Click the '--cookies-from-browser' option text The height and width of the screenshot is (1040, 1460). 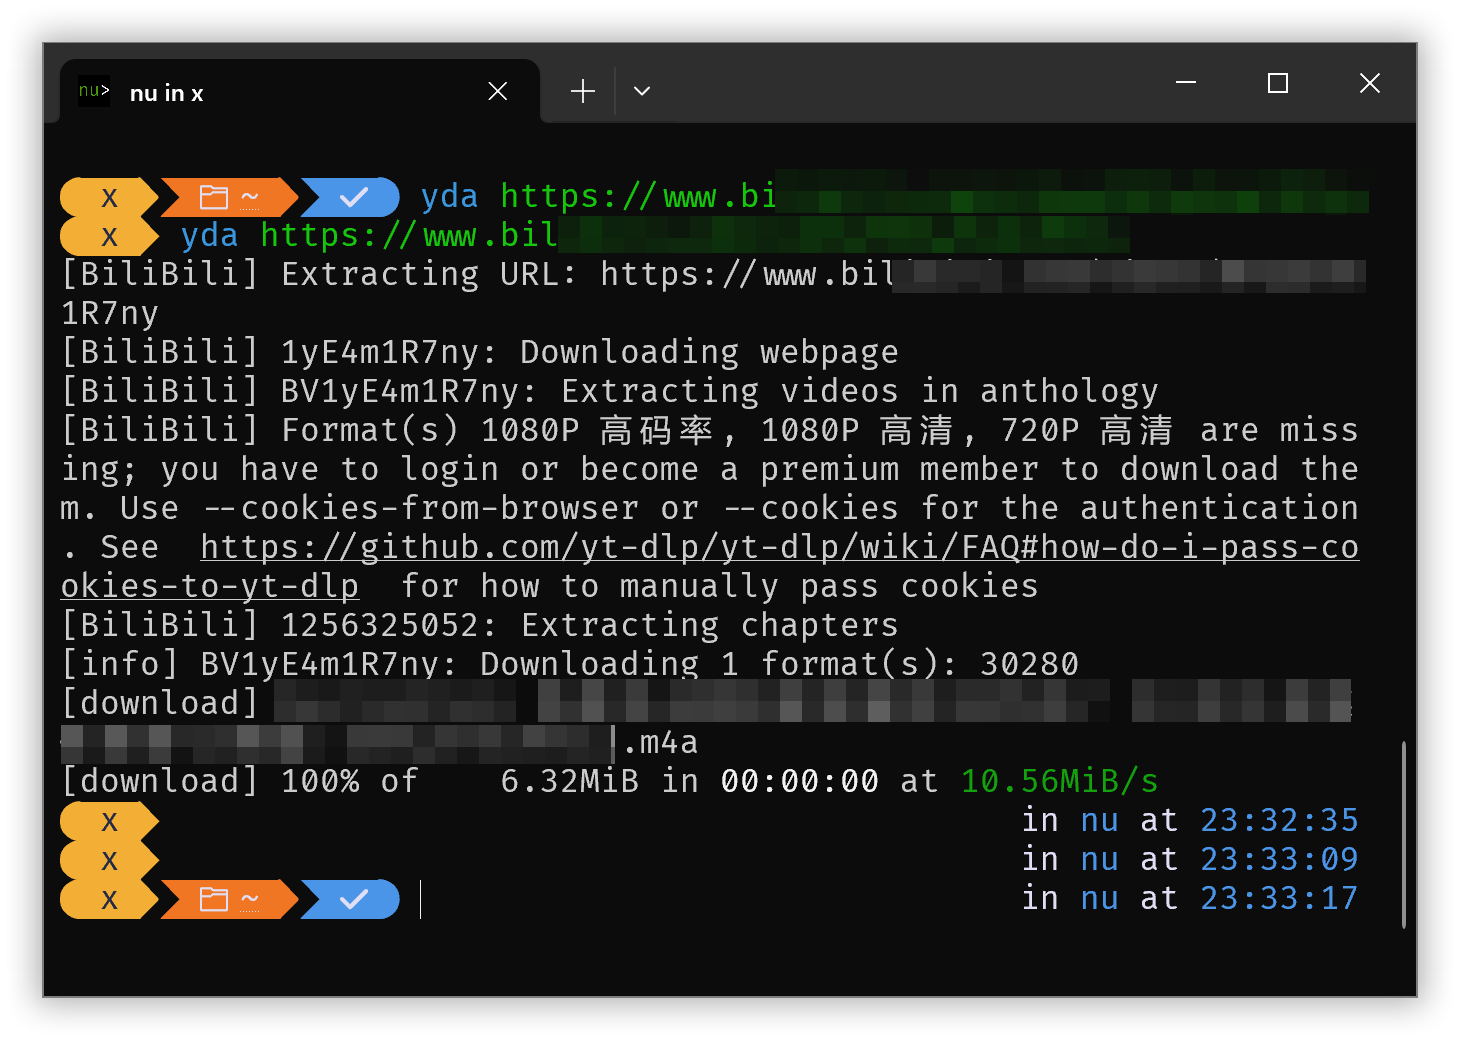(x=421, y=509)
